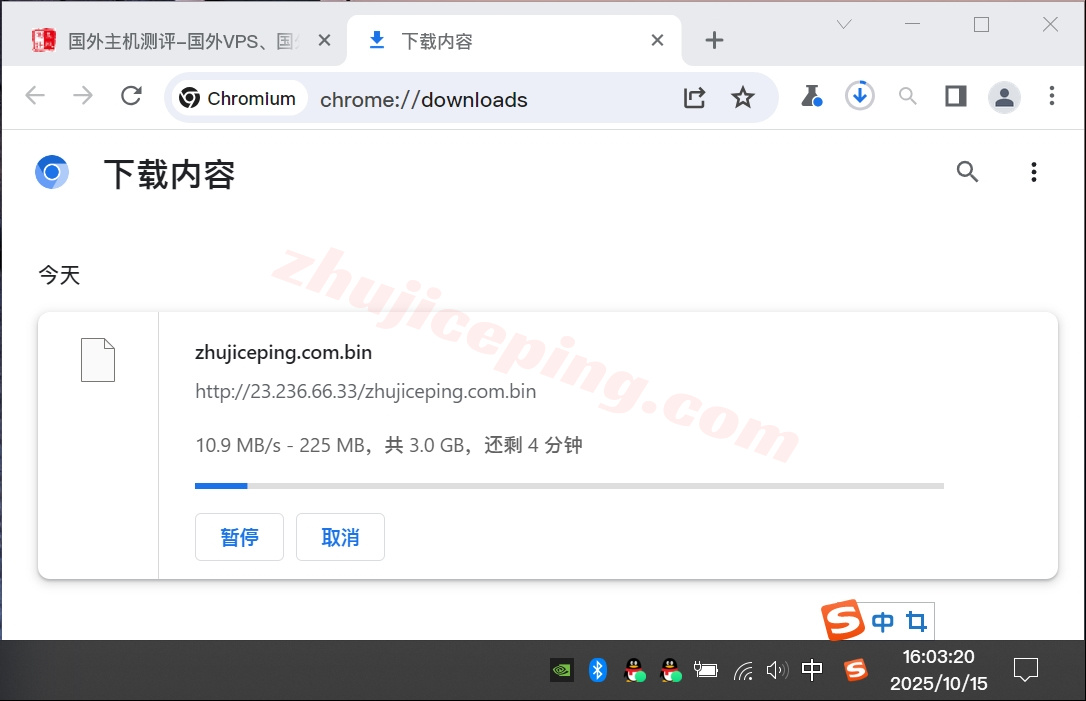Open search on the Downloads page
The width and height of the screenshot is (1086, 701).
(967, 171)
